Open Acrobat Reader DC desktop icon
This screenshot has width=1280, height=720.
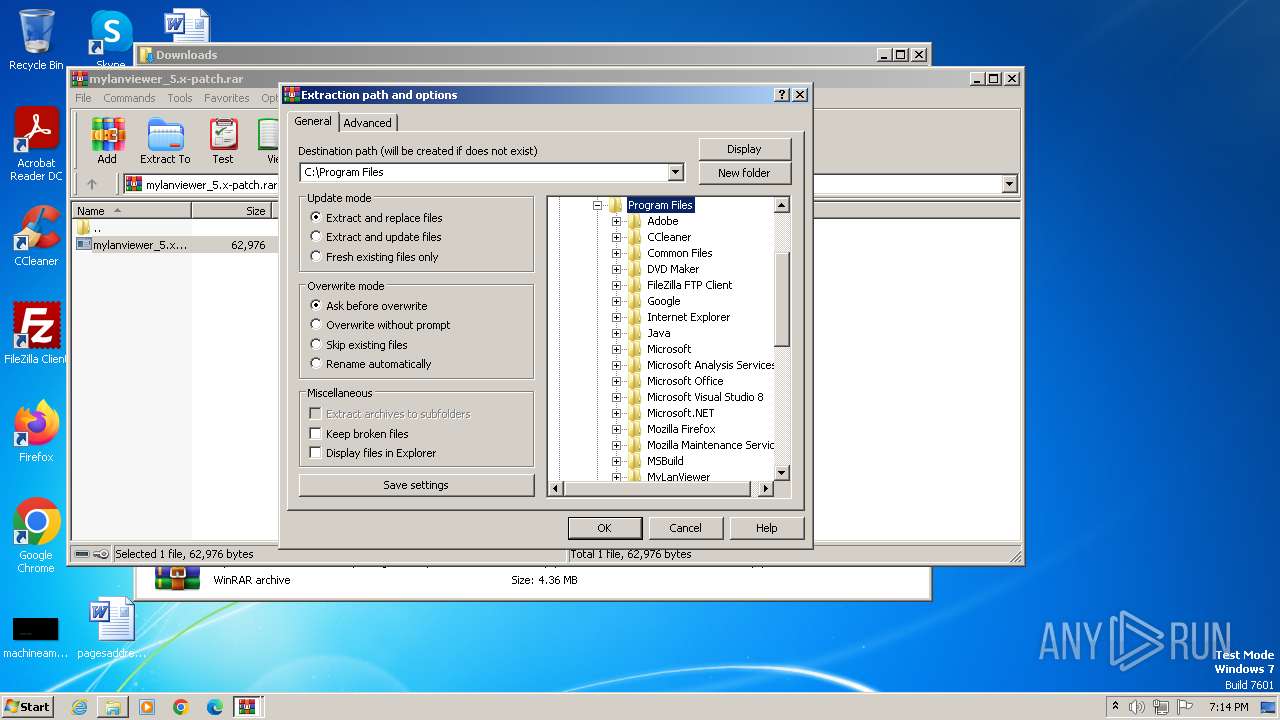coord(36,145)
